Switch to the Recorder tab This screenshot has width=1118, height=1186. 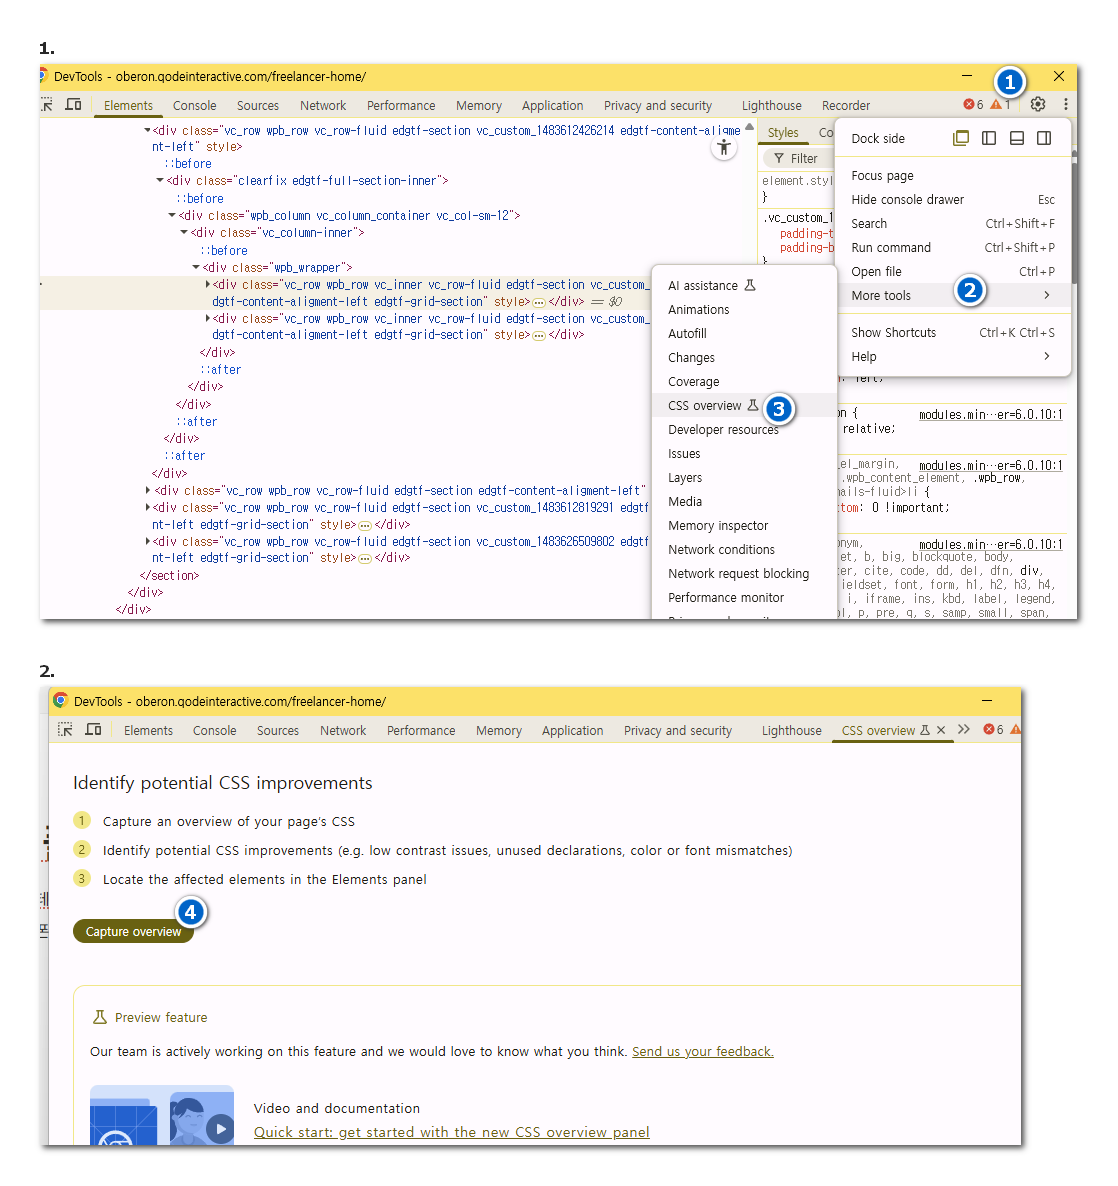pyautogui.click(x=845, y=105)
